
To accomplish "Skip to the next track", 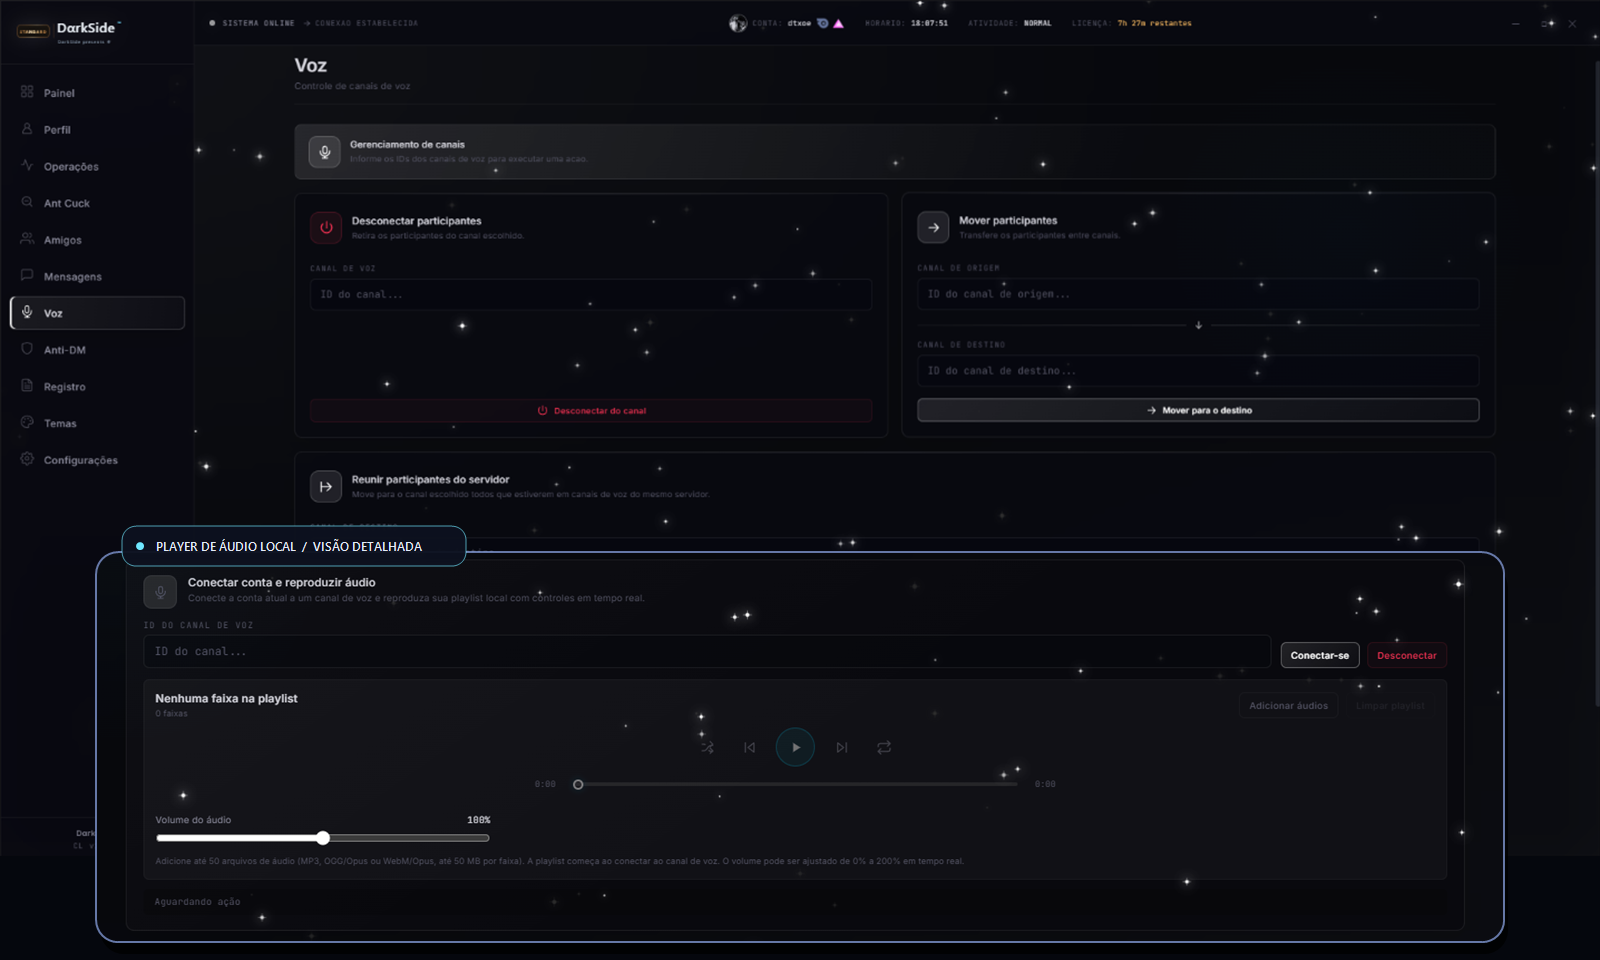I will [x=842, y=747].
